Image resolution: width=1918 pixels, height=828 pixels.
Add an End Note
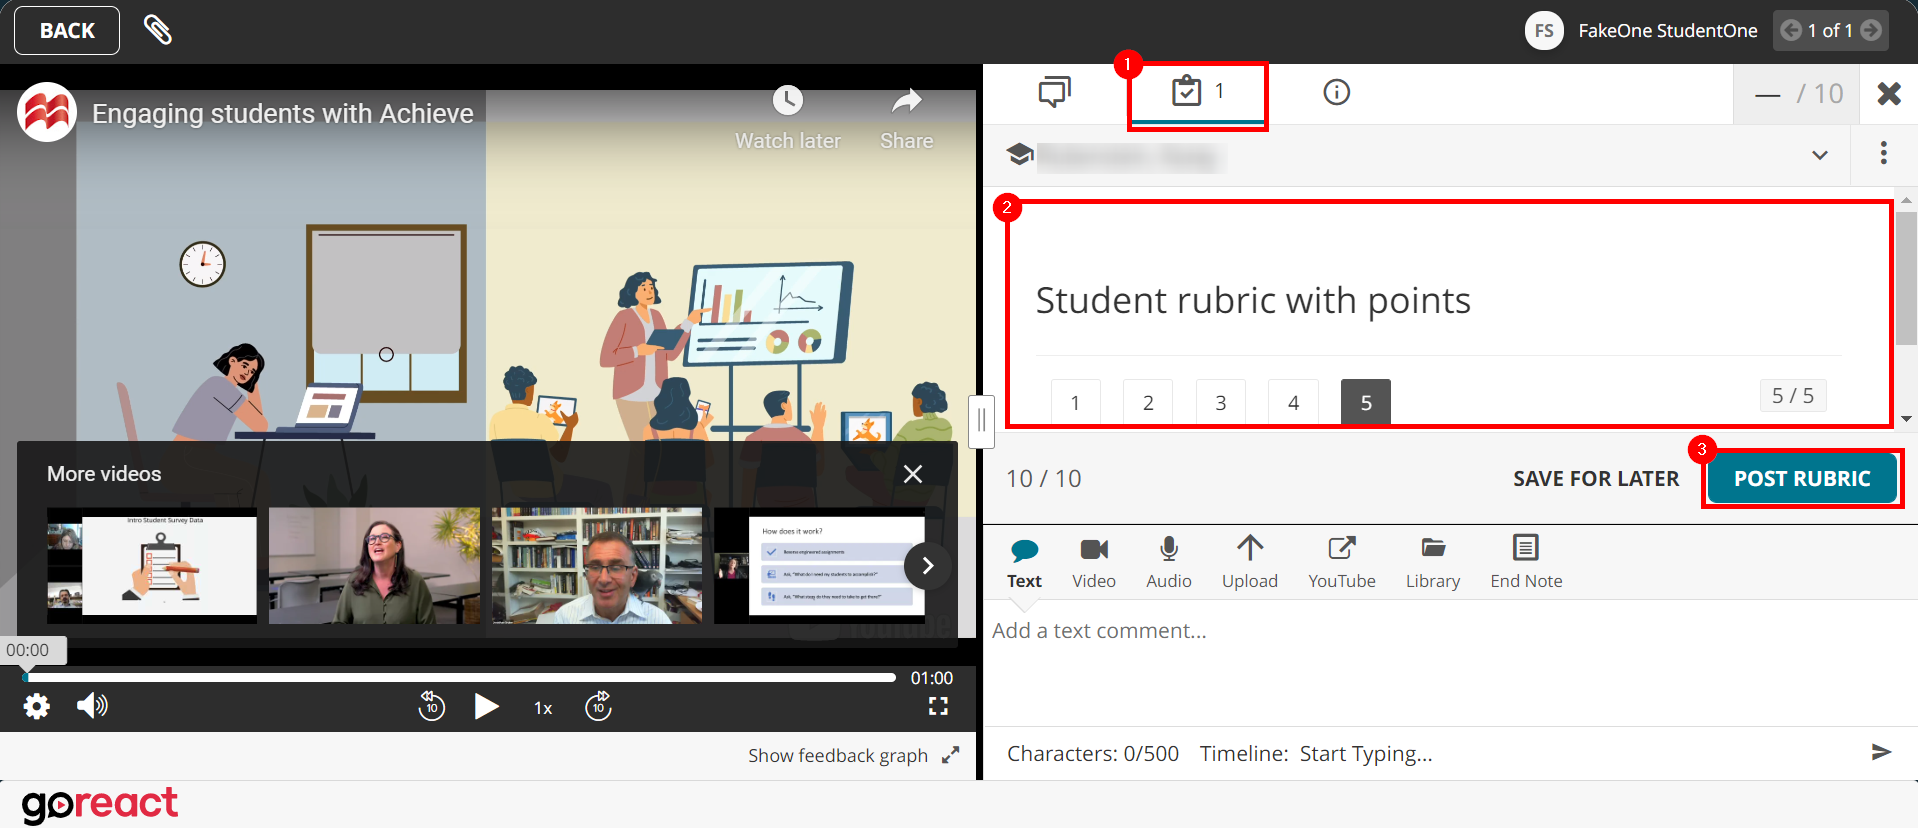[1525, 563]
